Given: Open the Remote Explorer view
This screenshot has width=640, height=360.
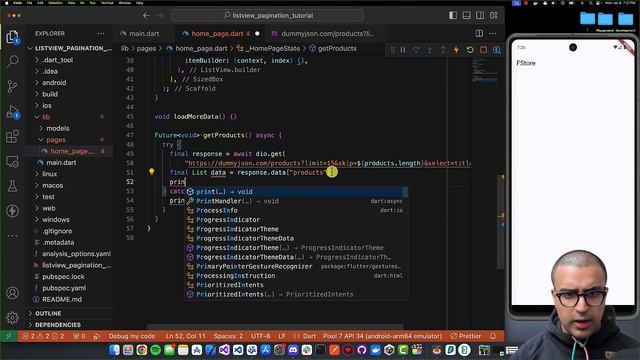Looking at the screenshot, I should coord(13,162).
